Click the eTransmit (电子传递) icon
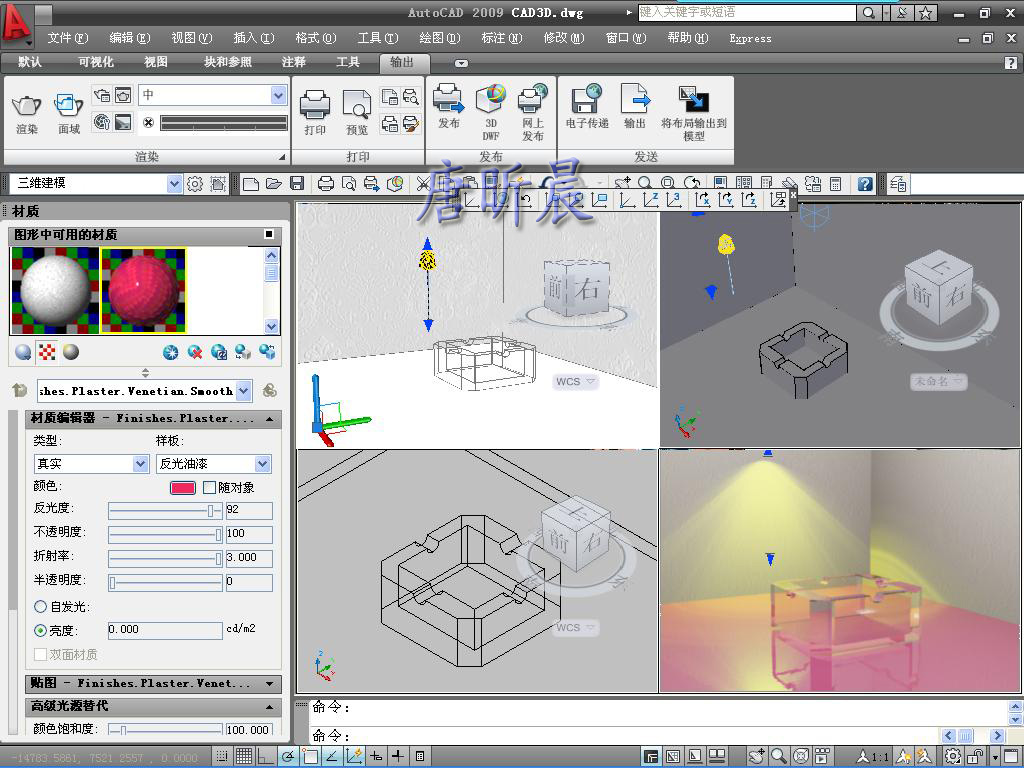The height and width of the screenshot is (768, 1024). click(586, 99)
